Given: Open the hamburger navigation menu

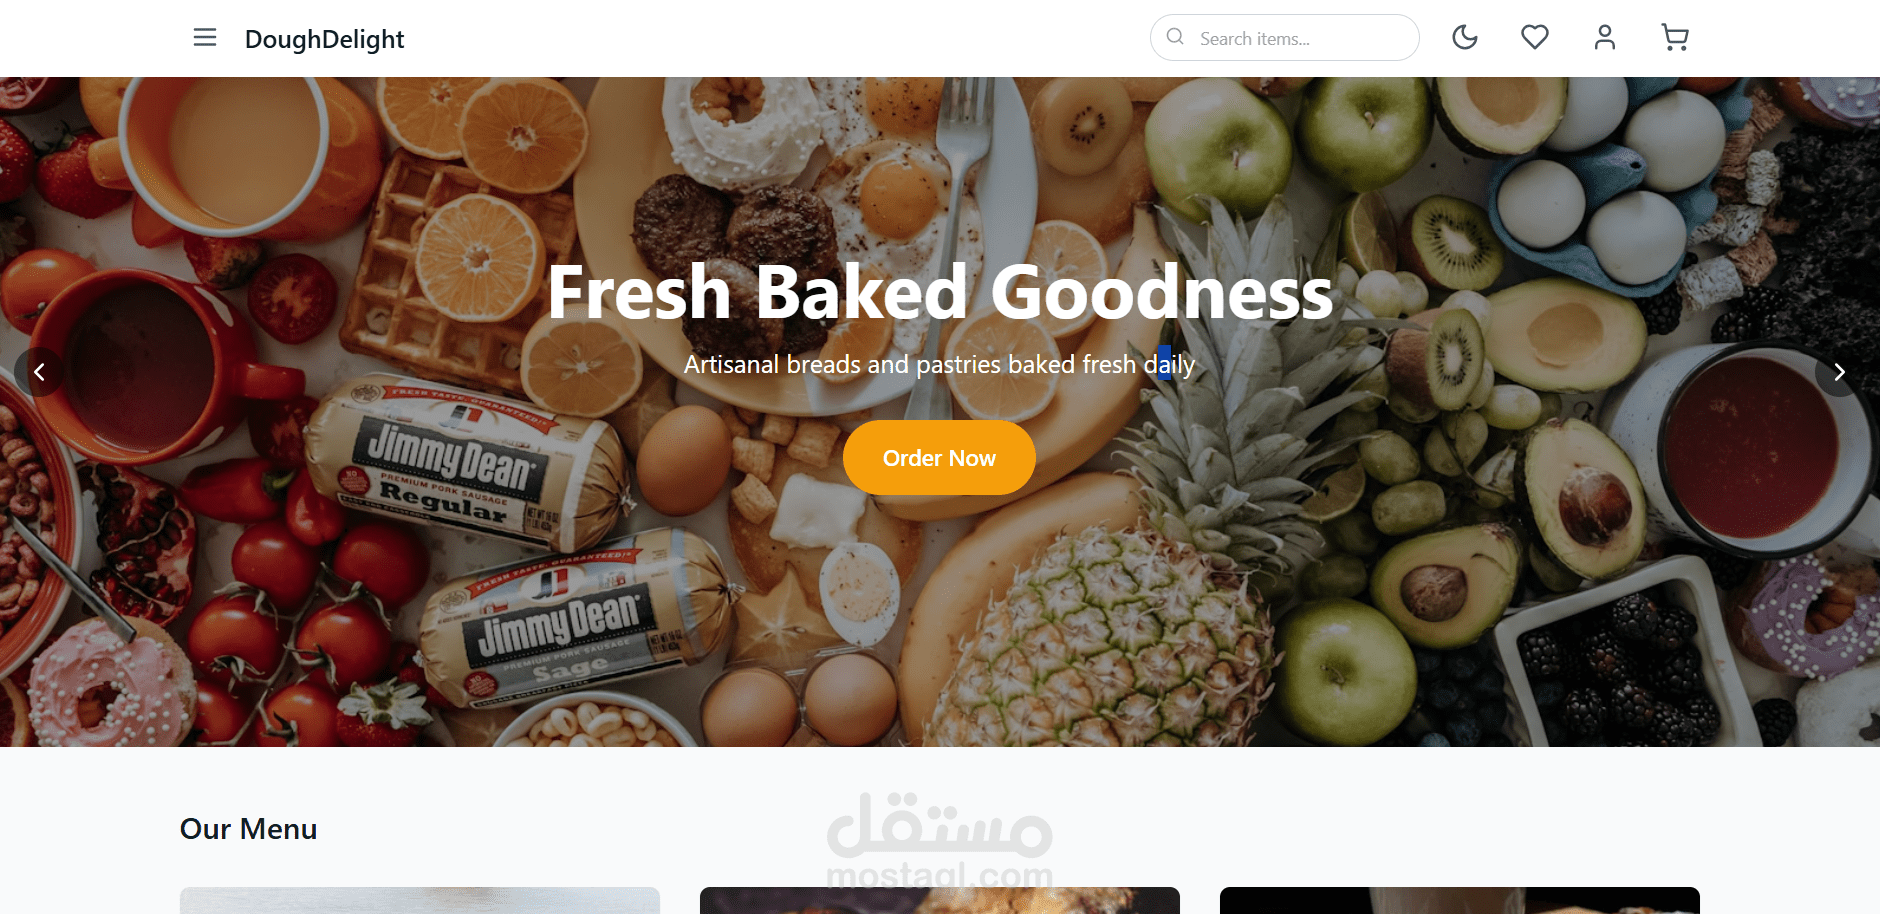Looking at the screenshot, I should point(205,38).
